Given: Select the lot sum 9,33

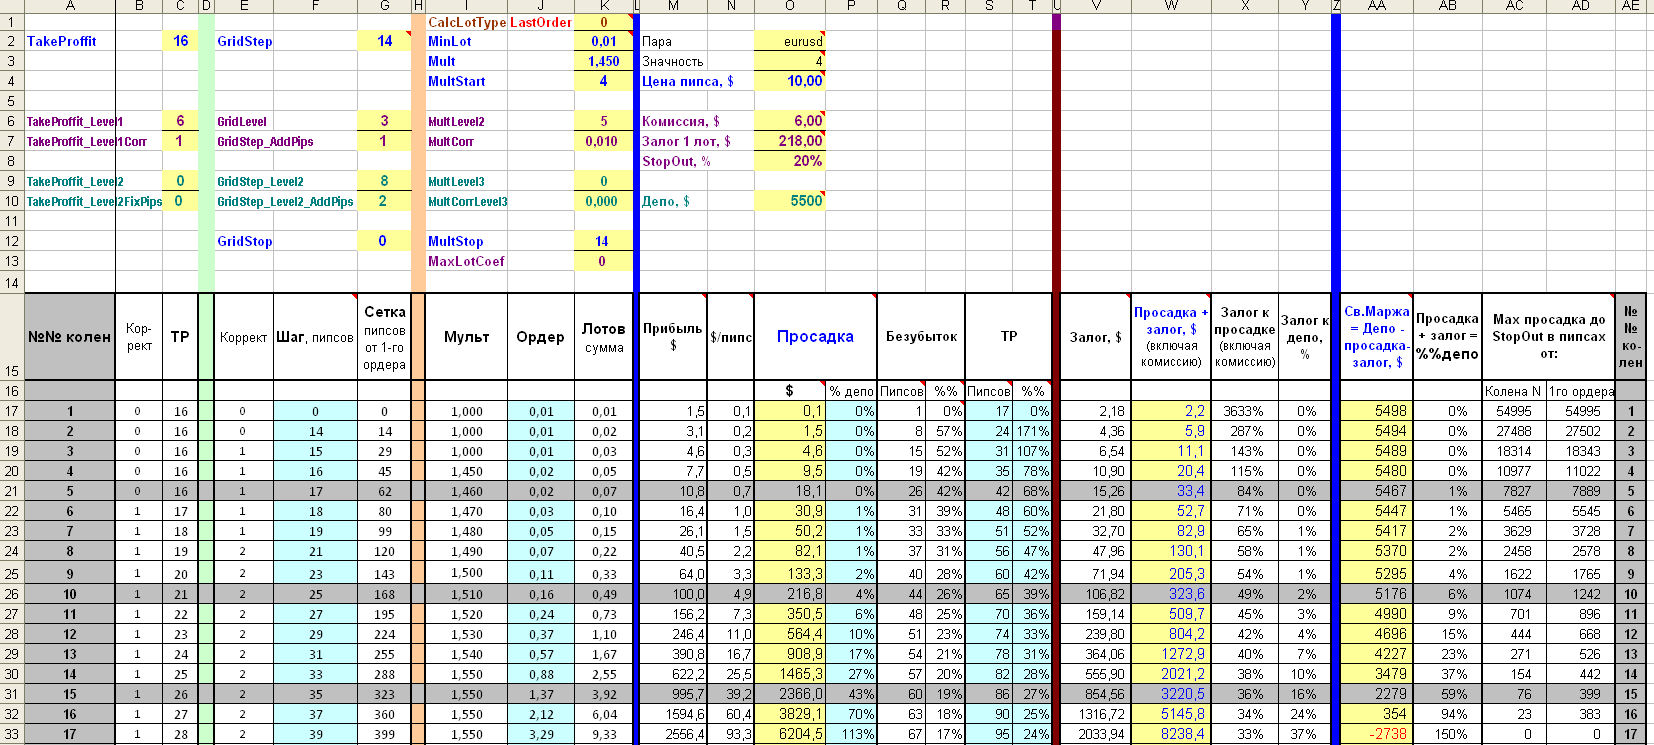Looking at the screenshot, I should pos(604,734).
